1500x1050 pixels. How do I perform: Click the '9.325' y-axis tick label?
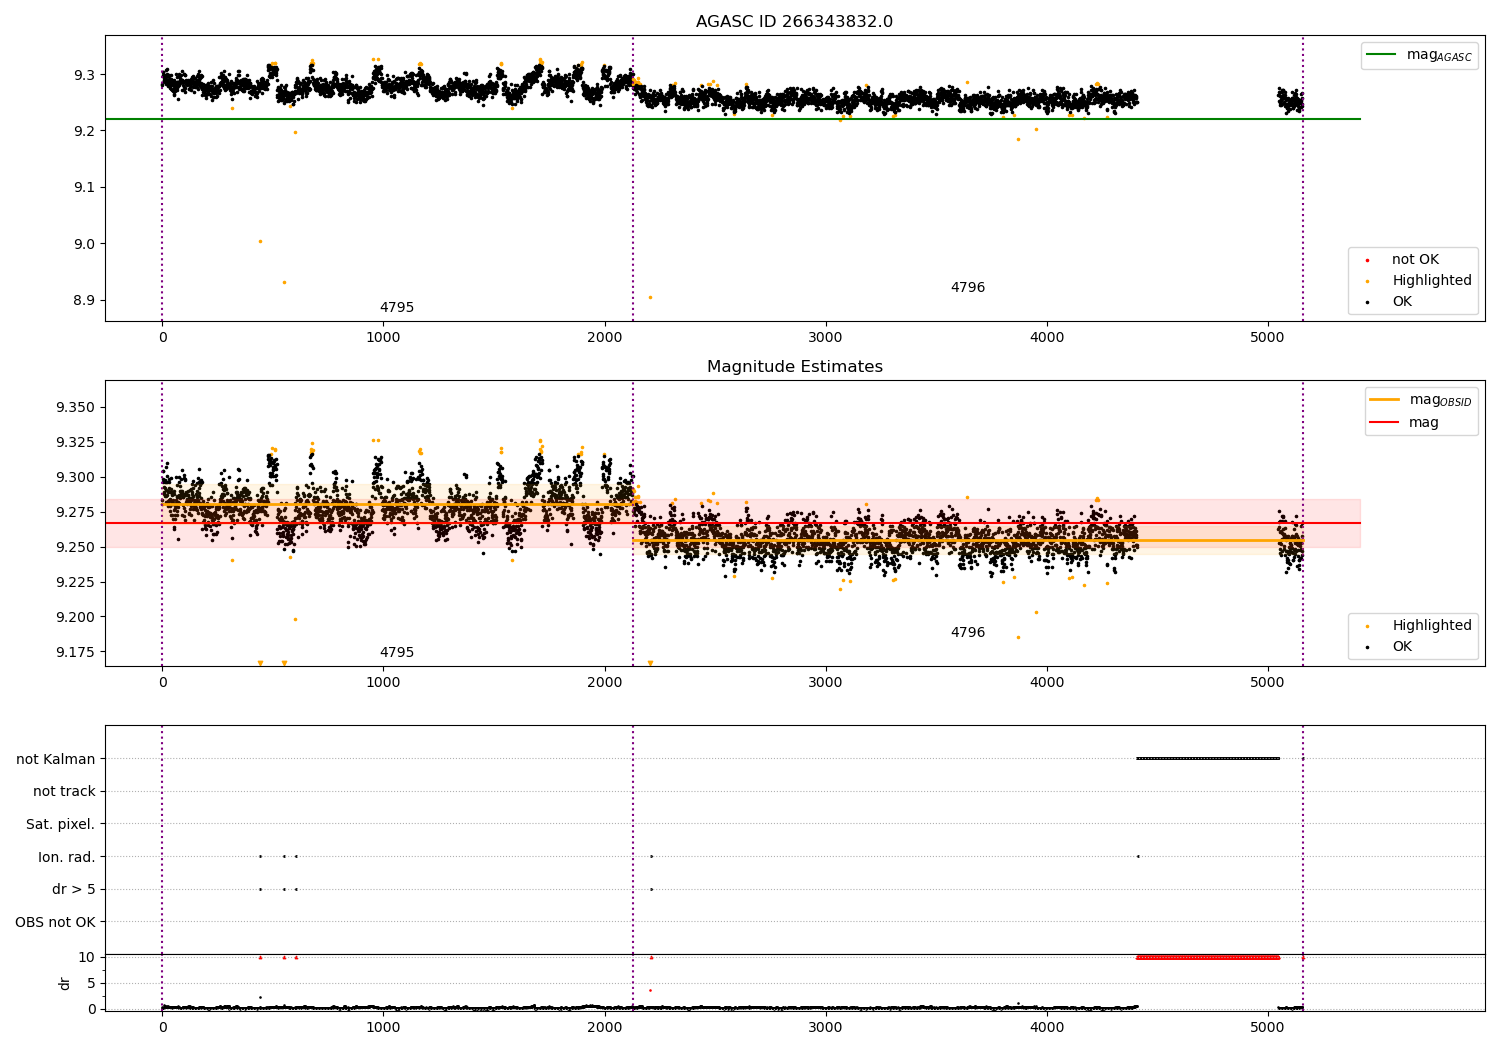(x=75, y=442)
